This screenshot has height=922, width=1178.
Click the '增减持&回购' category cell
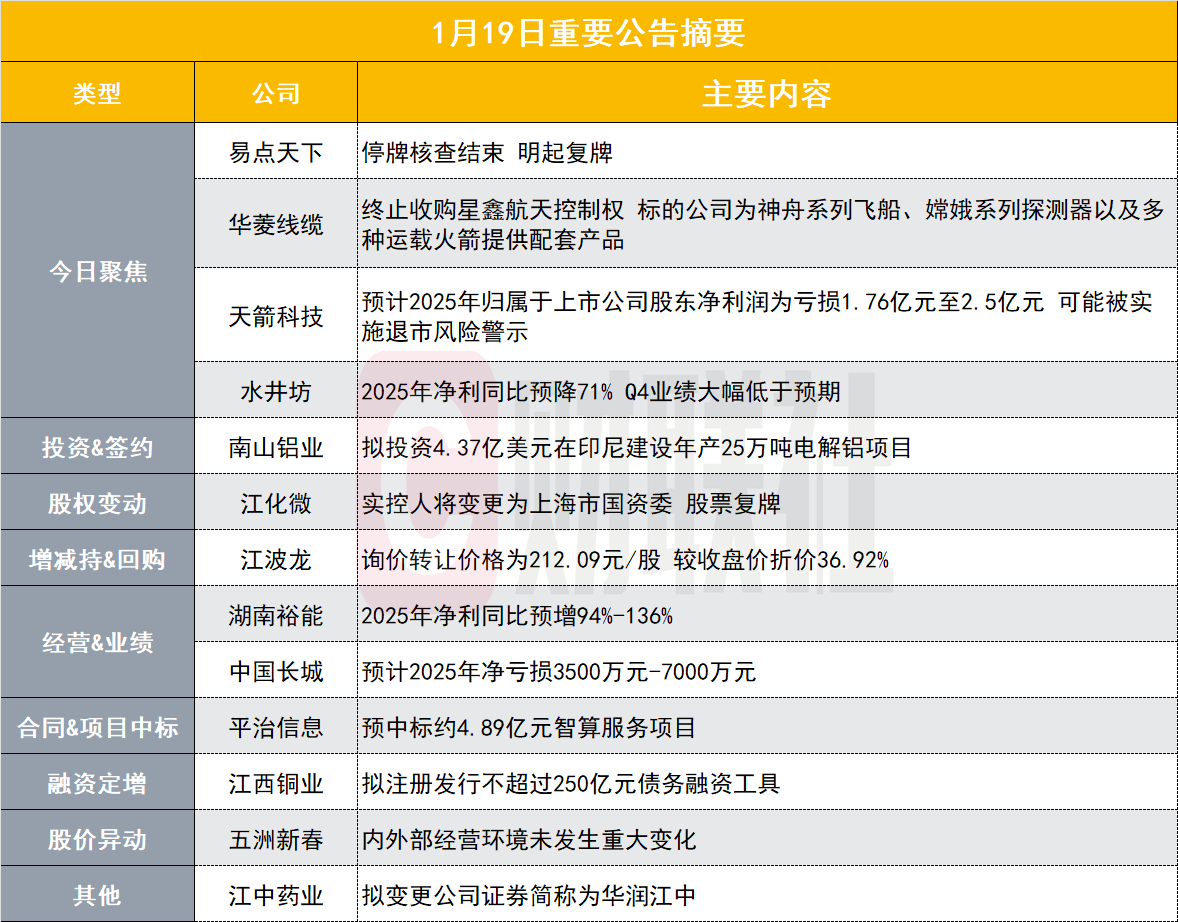click(x=98, y=560)
